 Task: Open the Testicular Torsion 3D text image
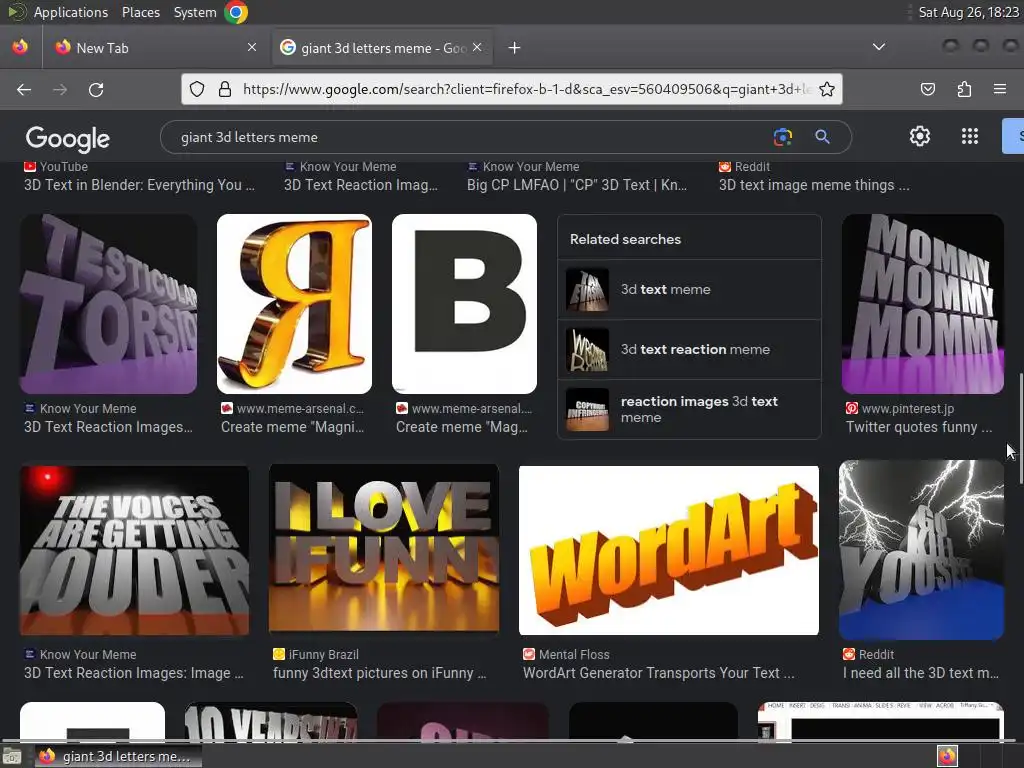pos(108,304)
